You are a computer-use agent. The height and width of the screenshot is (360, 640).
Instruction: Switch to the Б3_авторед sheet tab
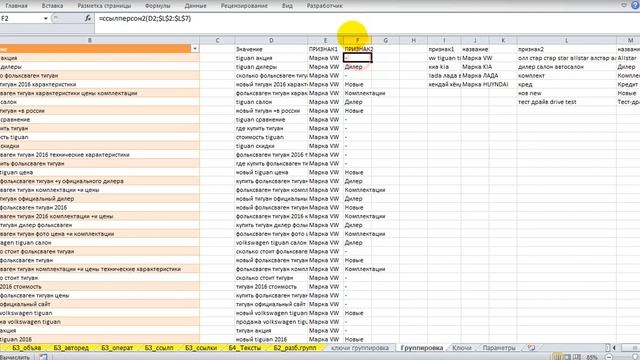click(71, 348)
